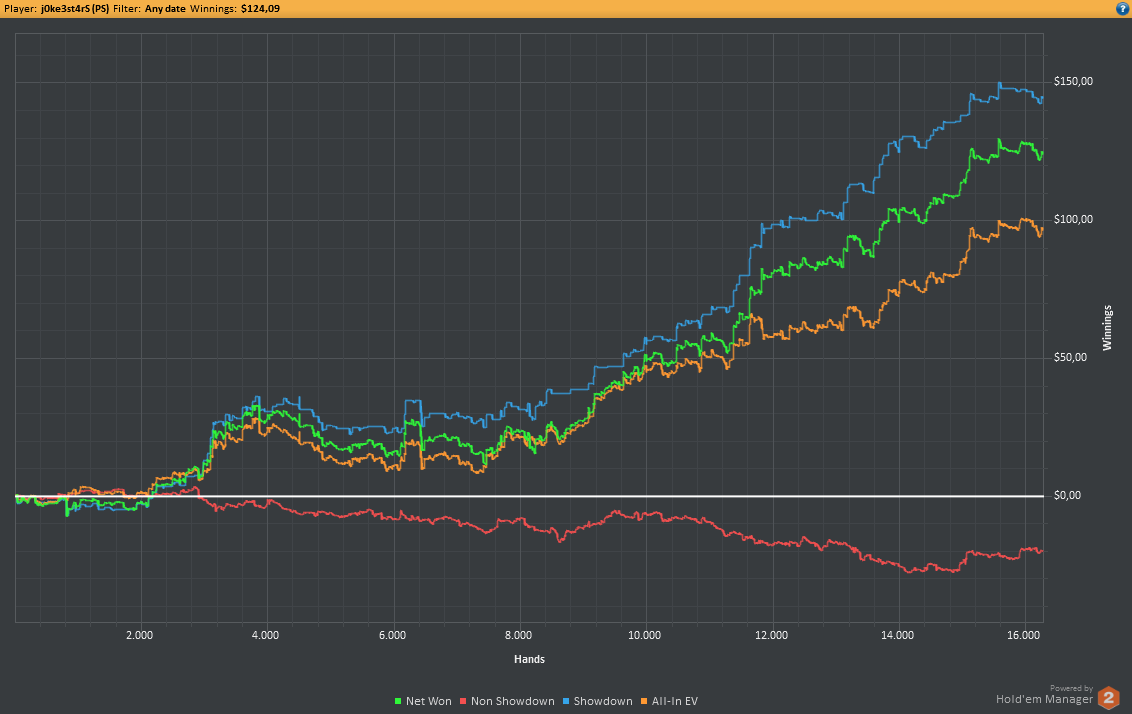Click the 4.000 hands axis label
1132x714 pixels.
265,635
